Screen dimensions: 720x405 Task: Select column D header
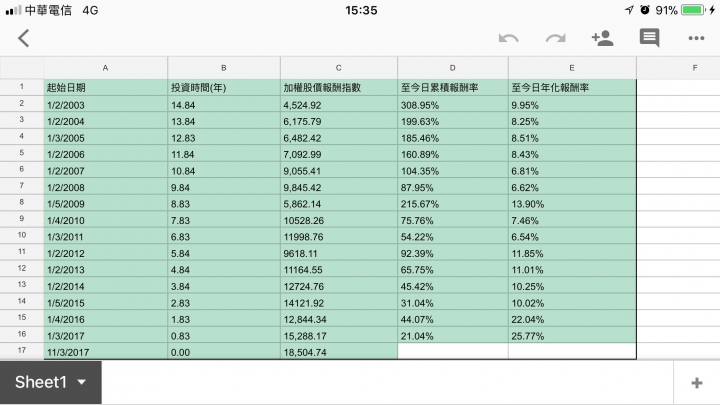click(x=452, y=68)
